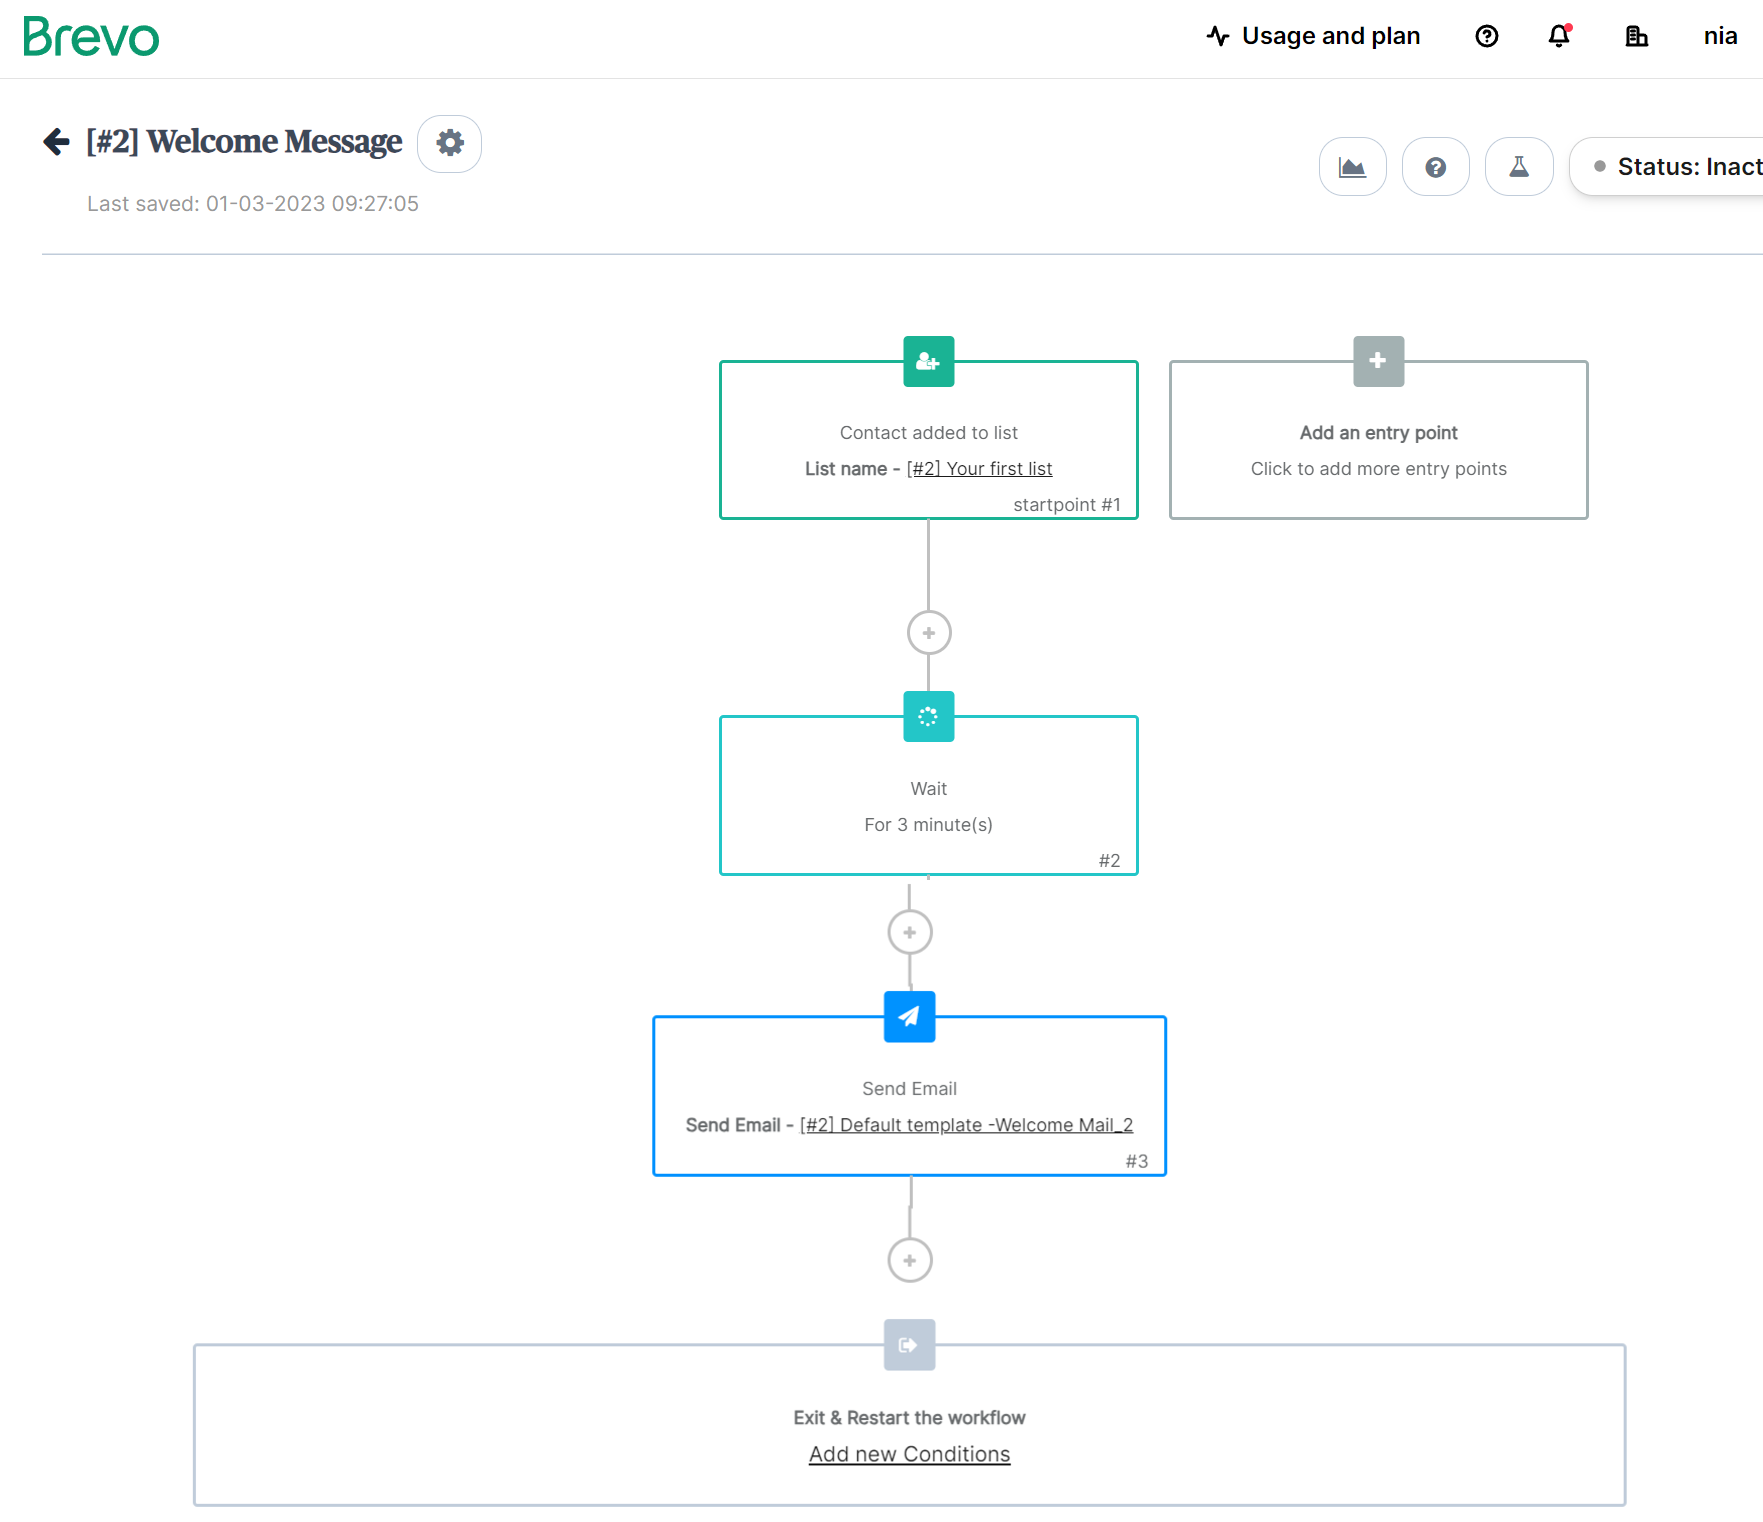The image size is (1763, 1522).
Task: Open workflow settings gear icon
Action: pyautogui.click(x=450, y=143)
